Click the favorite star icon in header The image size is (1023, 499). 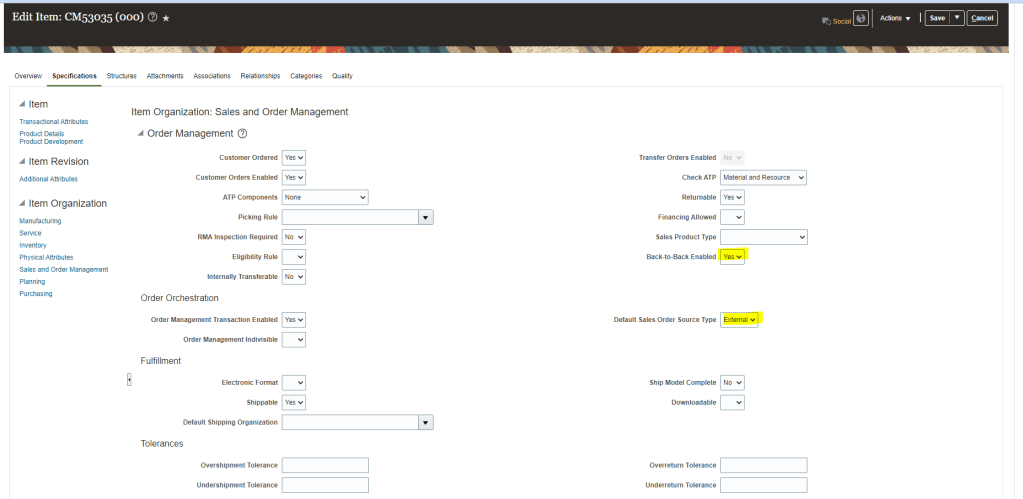point(166,18)
